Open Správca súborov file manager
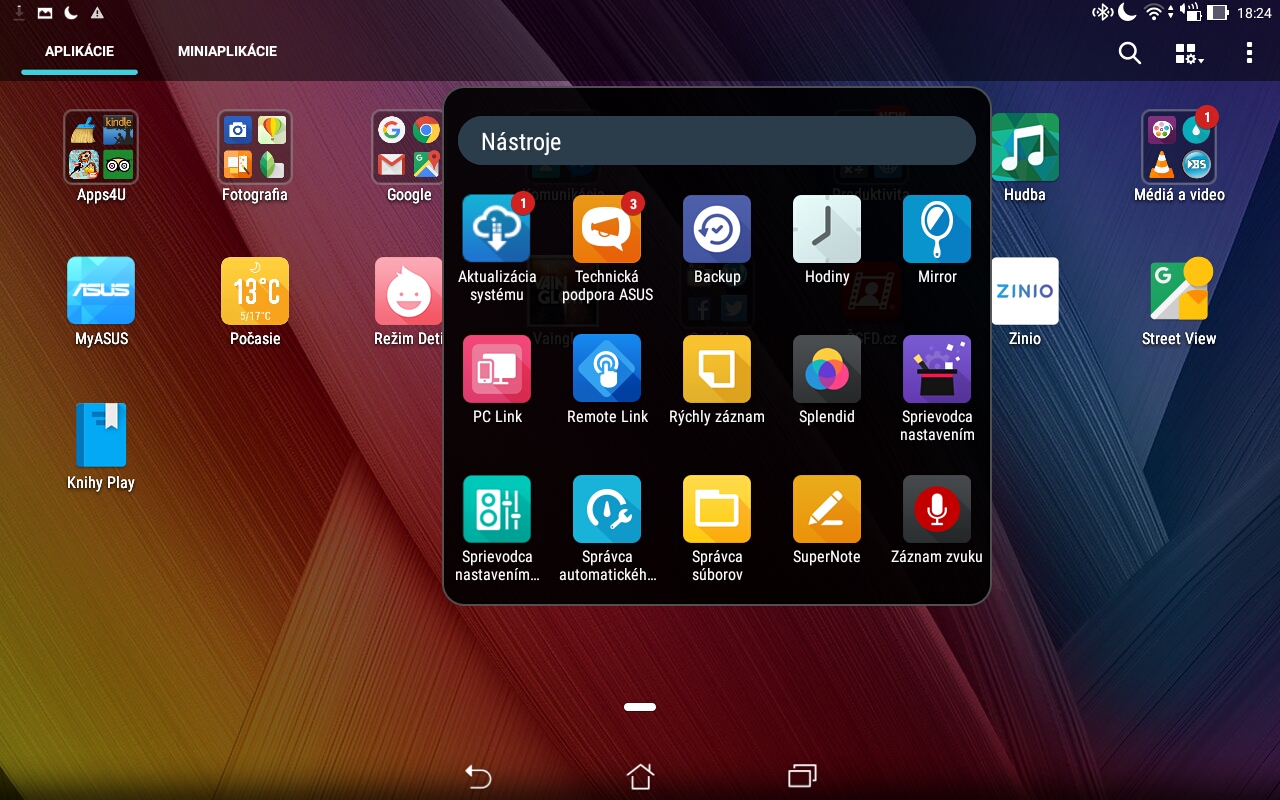 pyautogui.click(x=717, y=509)
